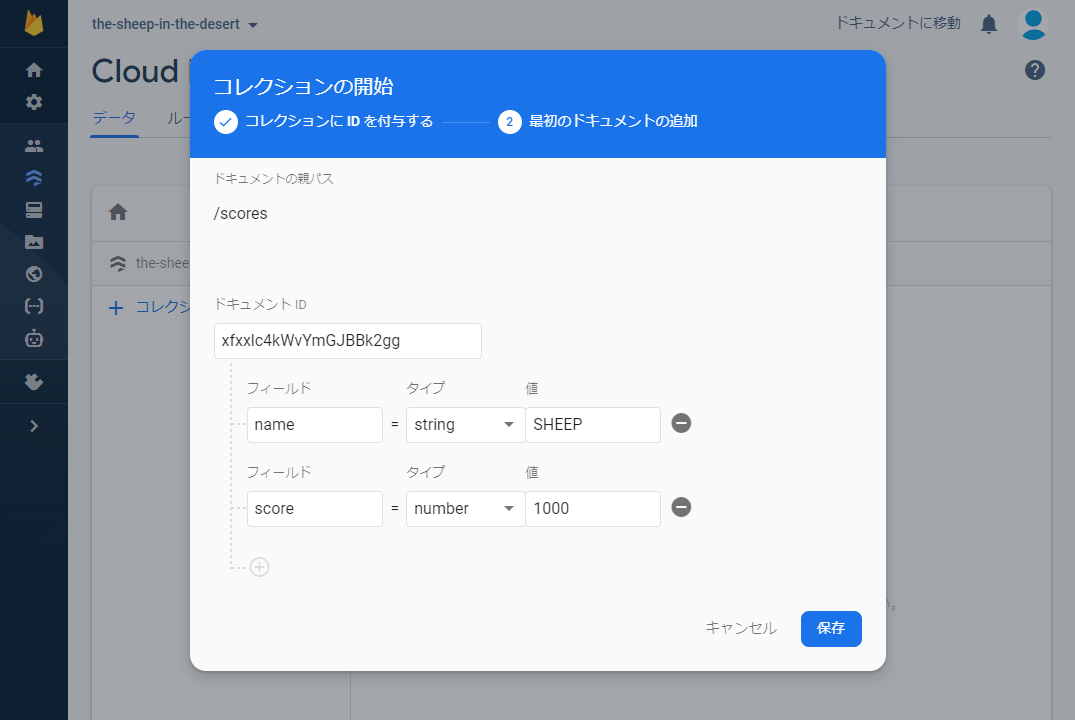The image size is (1075, 720).
Task: Click the ドキュメント ID label
Action: tap(261, 304)
